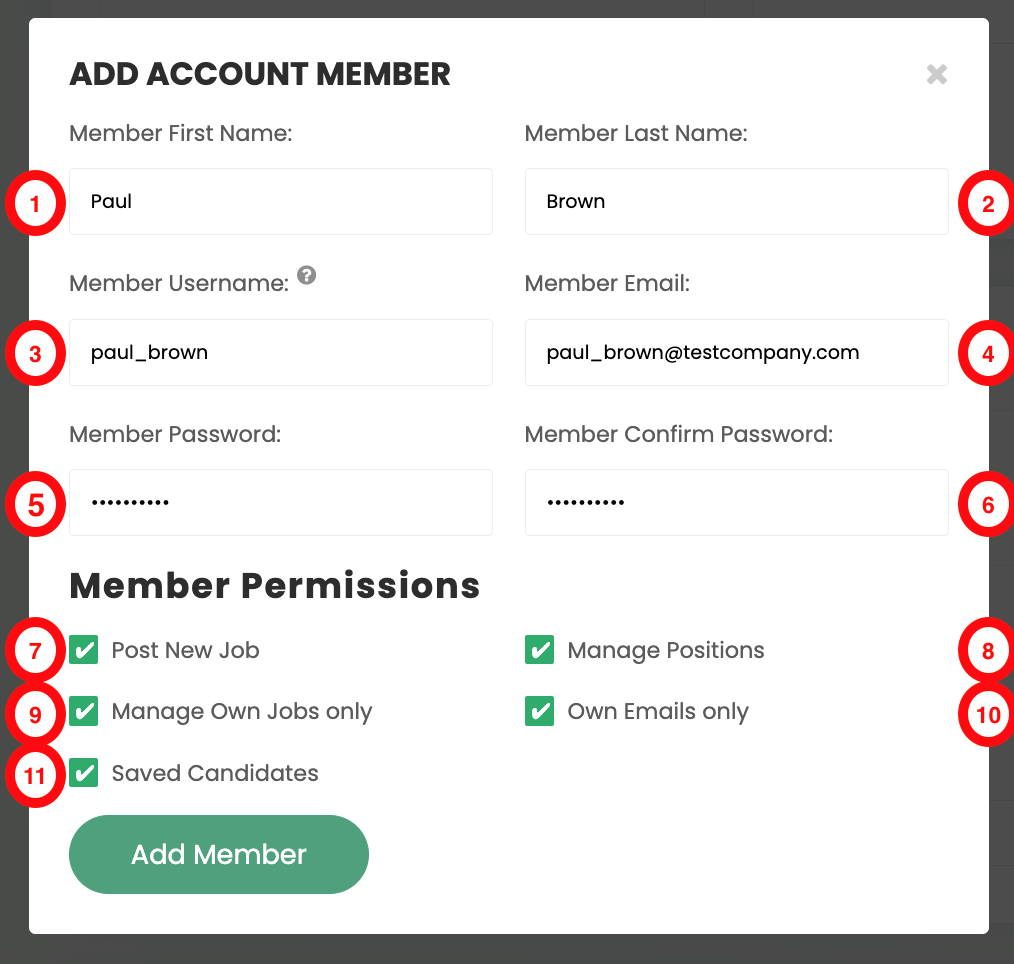Click the red circle marker numbered 9

coord(36,714)
